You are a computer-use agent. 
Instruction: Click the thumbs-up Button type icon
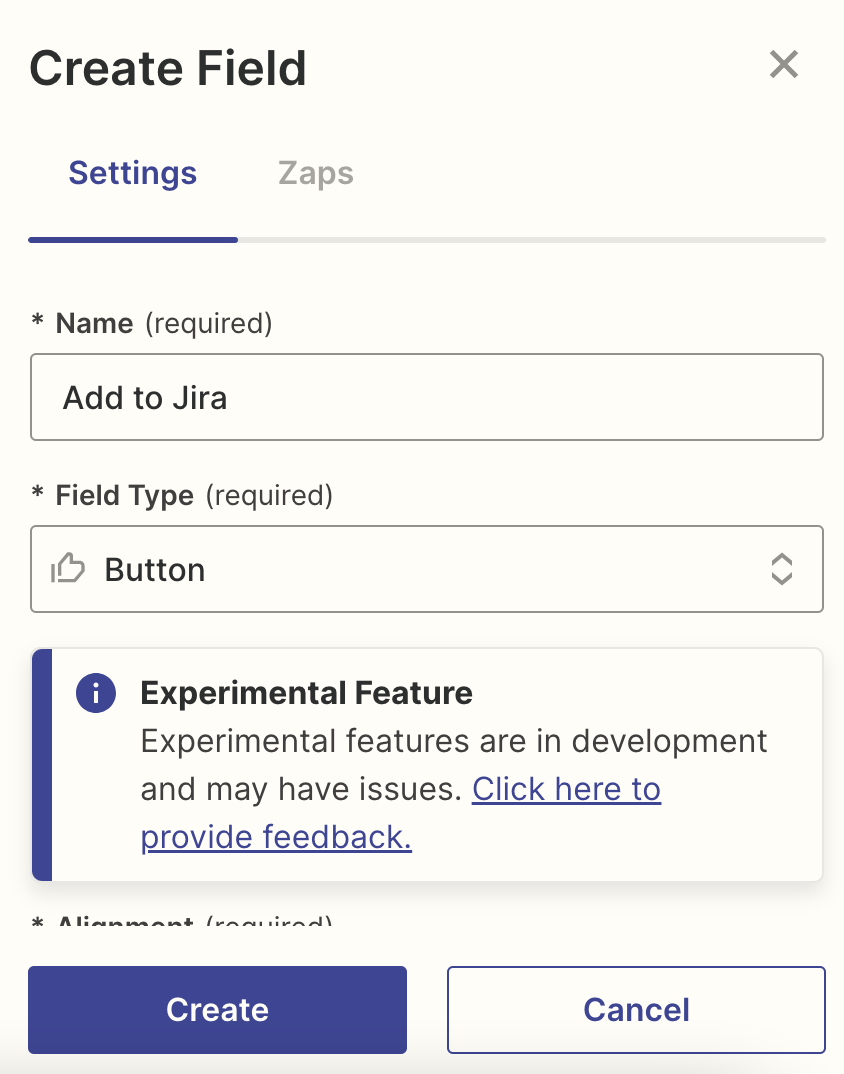[x=68, y=569]
